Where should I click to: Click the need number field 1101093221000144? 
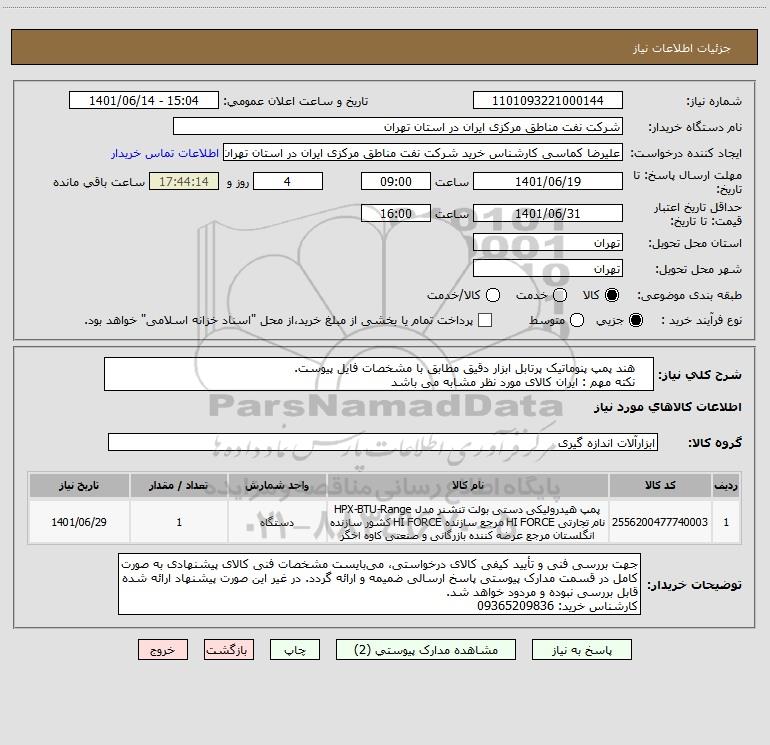click(x=548, y=101)
